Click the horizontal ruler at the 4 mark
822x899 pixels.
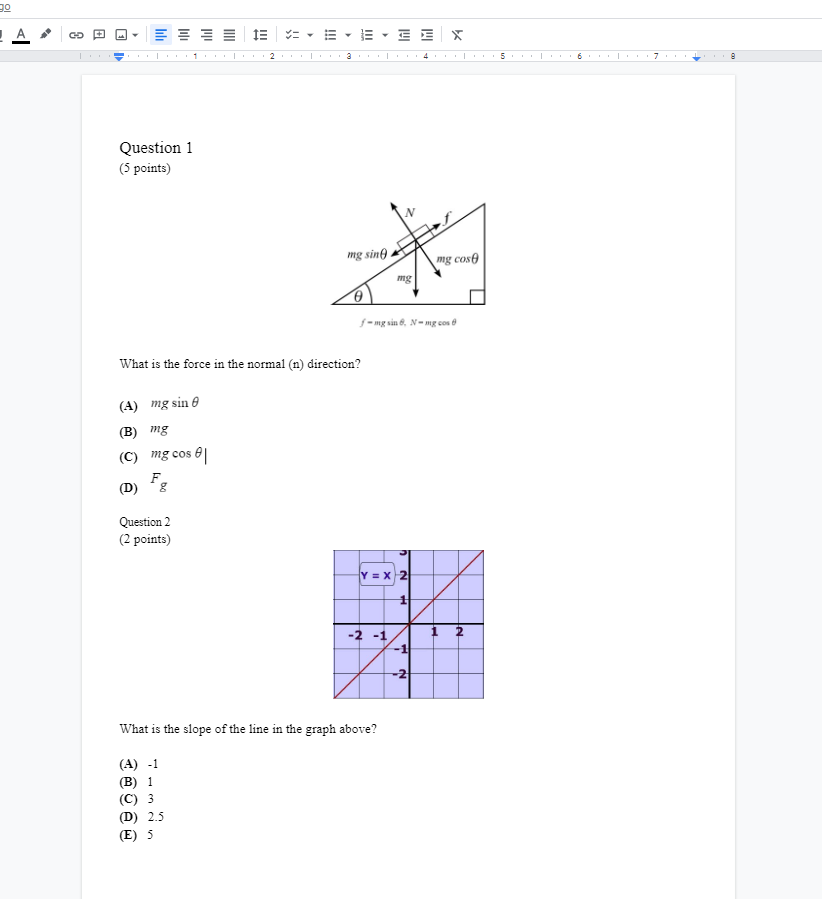click(425, 56)
